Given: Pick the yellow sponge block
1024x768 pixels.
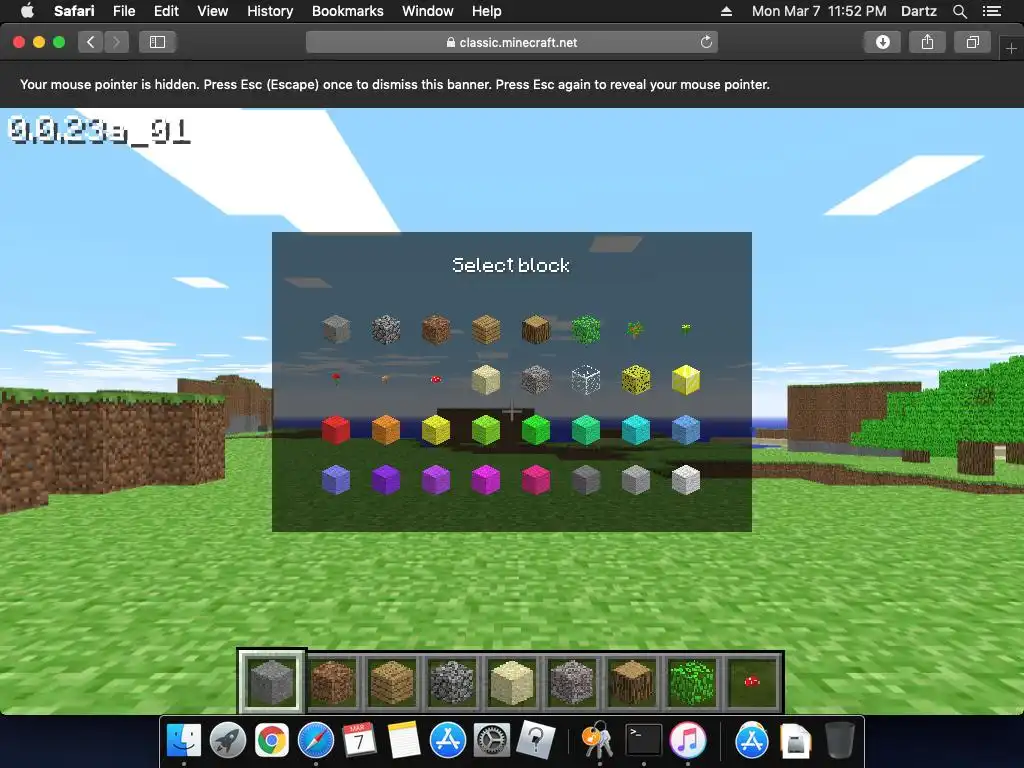Looking at the screenshot, I should [x=636, y=379].
